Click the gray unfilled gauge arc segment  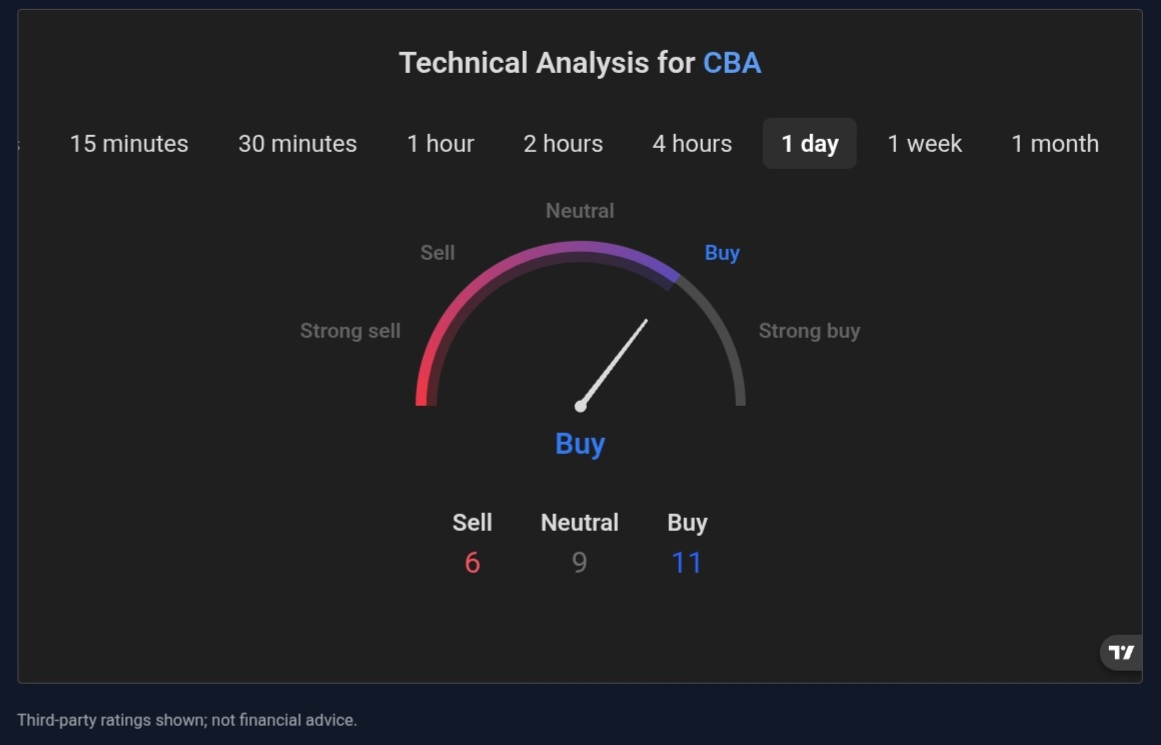click(727, 340)
